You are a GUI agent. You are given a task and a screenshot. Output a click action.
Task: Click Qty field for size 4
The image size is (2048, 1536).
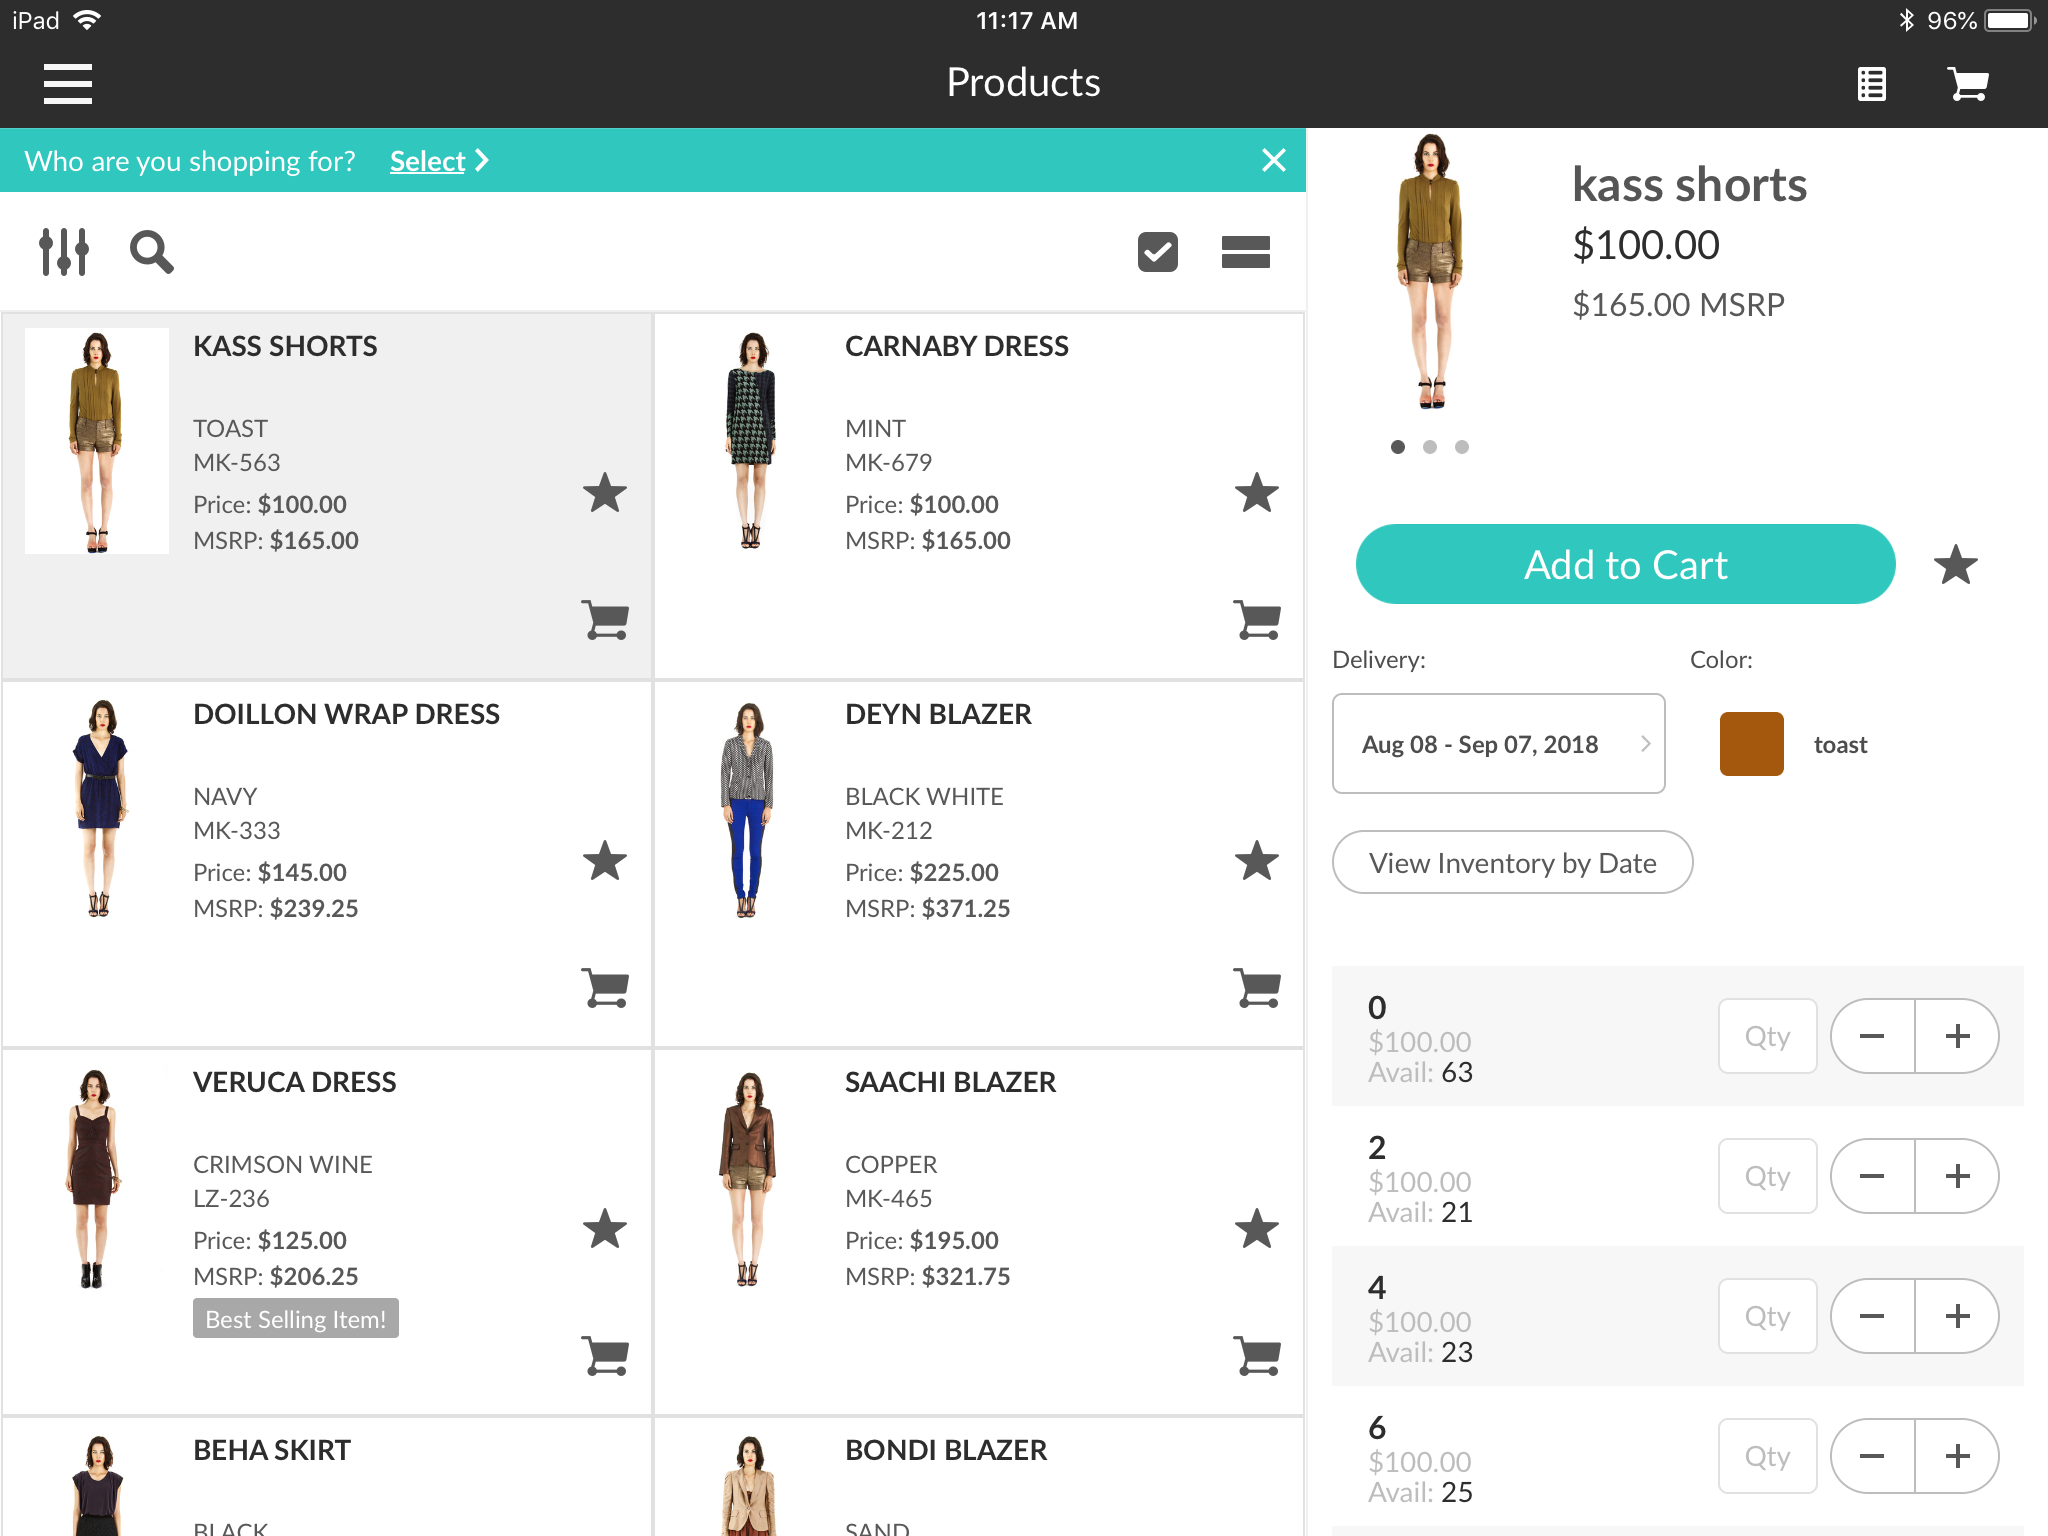pyautogui.click(x=1768, y=1316)
